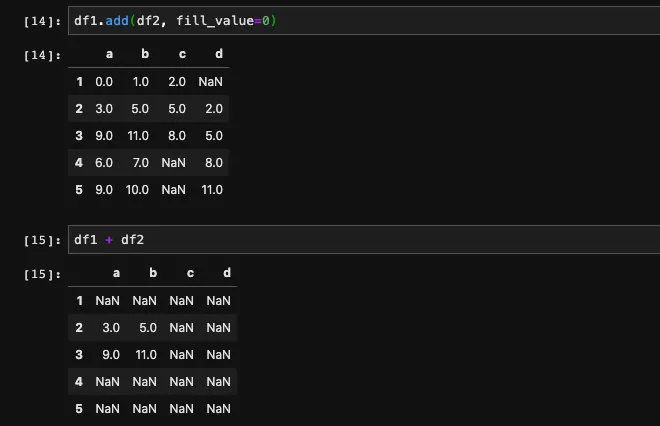Select the 11.0 cell in row 5 of first table

tap(212, 190)
